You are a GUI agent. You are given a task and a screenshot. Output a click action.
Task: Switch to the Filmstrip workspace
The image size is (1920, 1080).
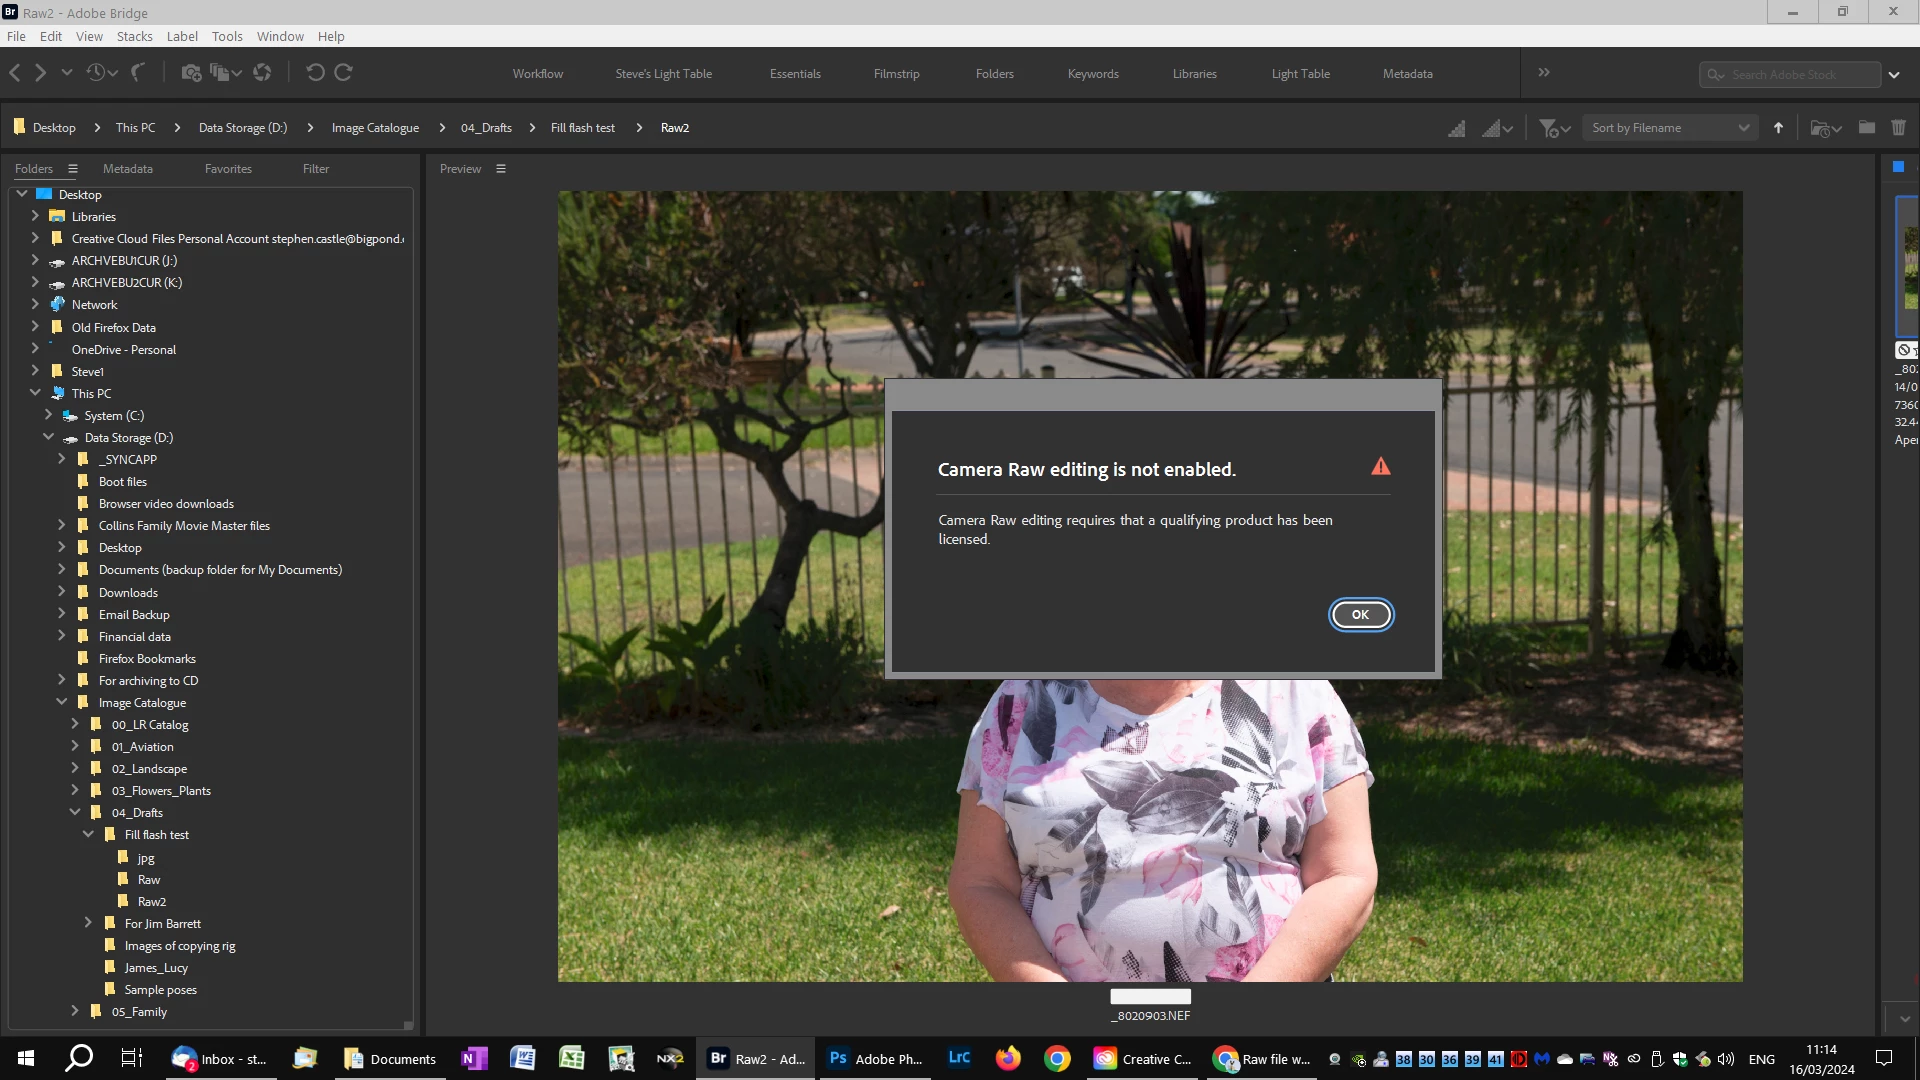pos(895,74)
